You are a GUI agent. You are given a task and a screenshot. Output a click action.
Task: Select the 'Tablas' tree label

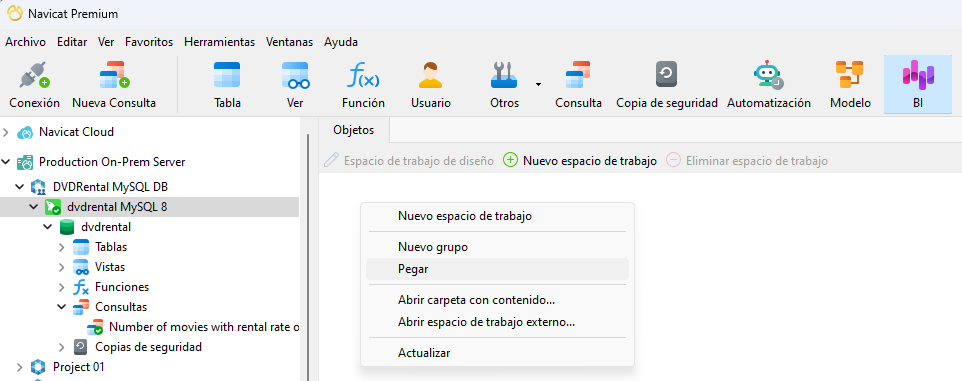coord(111,247)
